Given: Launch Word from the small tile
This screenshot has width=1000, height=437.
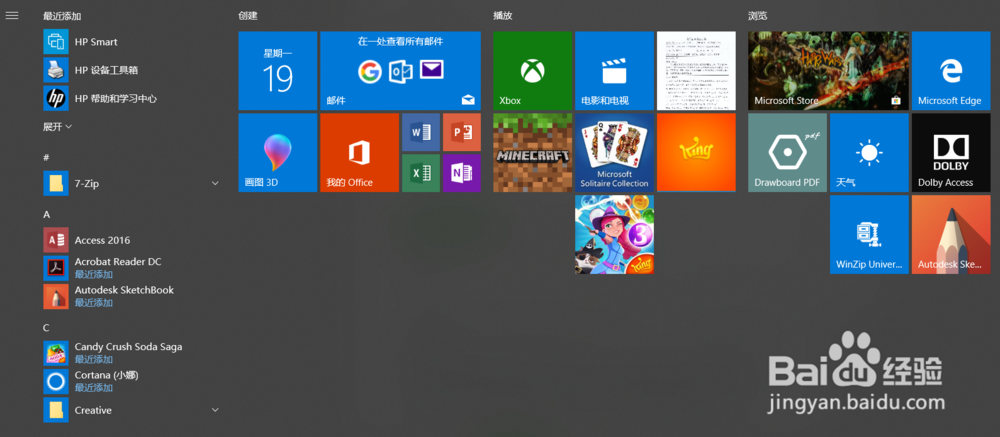Looking at the screenshot, I should point(421,132).
